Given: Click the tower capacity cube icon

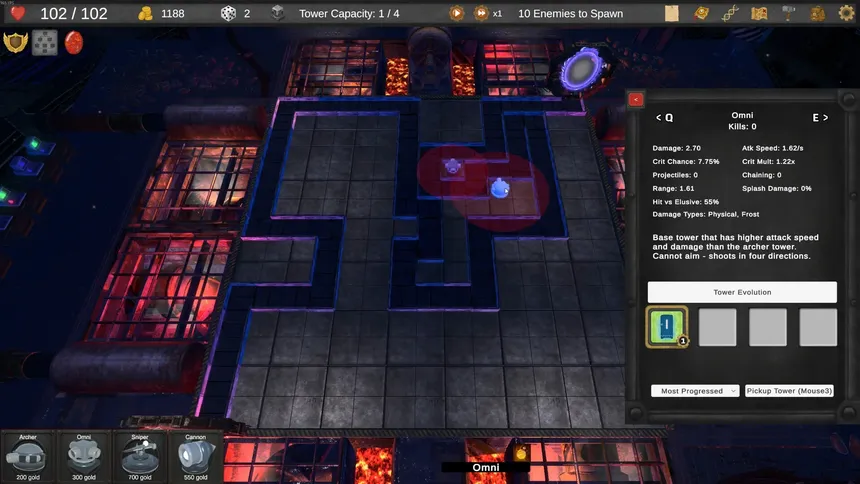Looking at the screenshot, I should [278, 13].
